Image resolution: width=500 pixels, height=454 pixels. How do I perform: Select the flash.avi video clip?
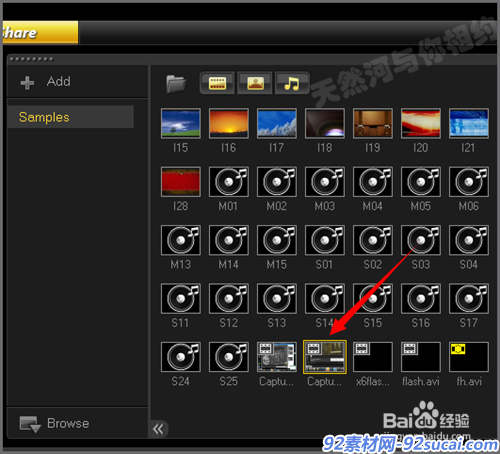click(421, 357)
